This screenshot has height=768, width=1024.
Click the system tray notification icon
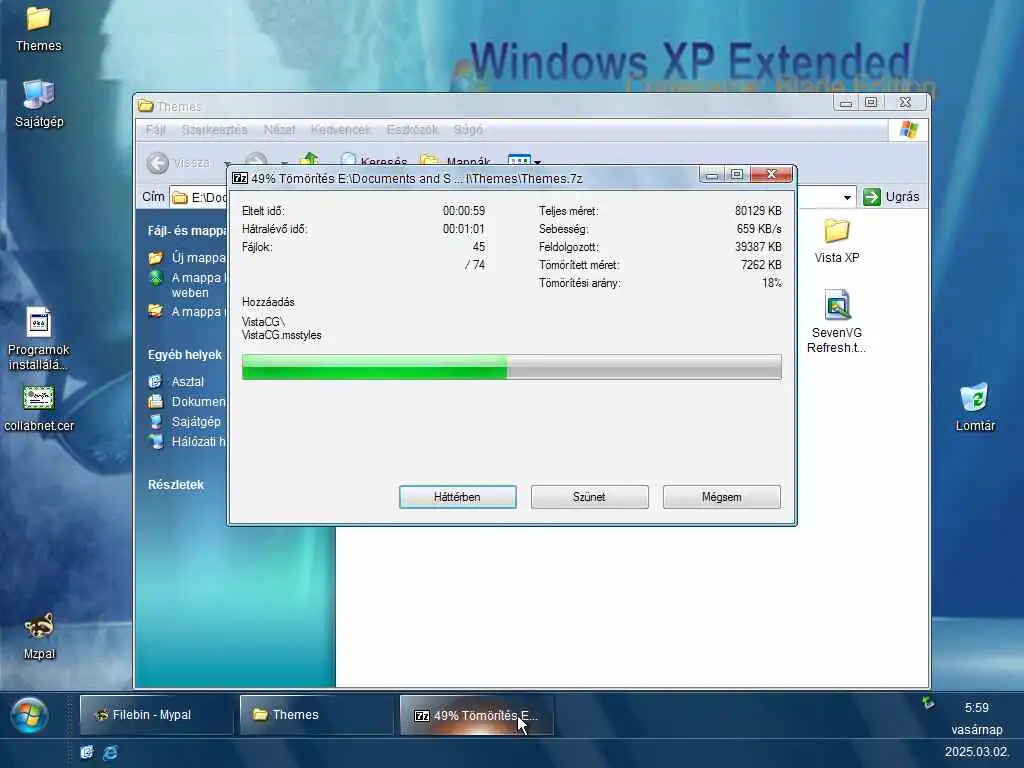[x=928, y=703]
